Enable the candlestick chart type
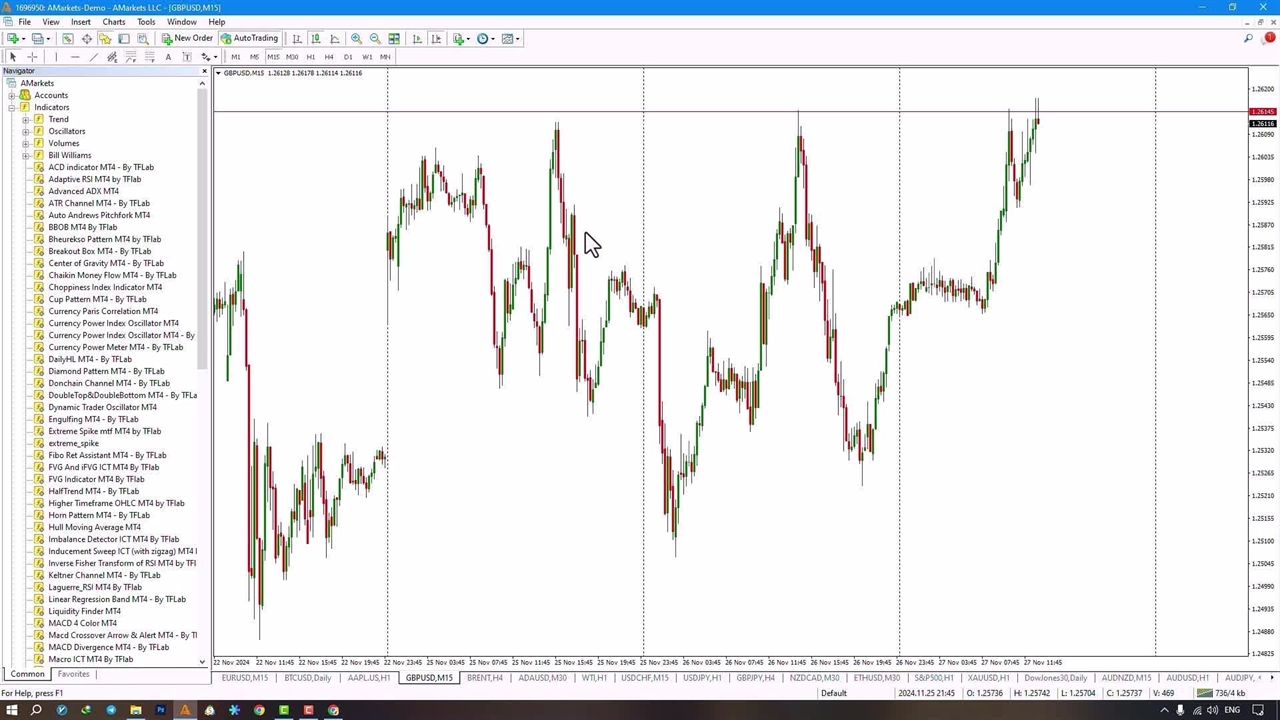Viewport: 1280px width, 720px height. tap(315, 39)
